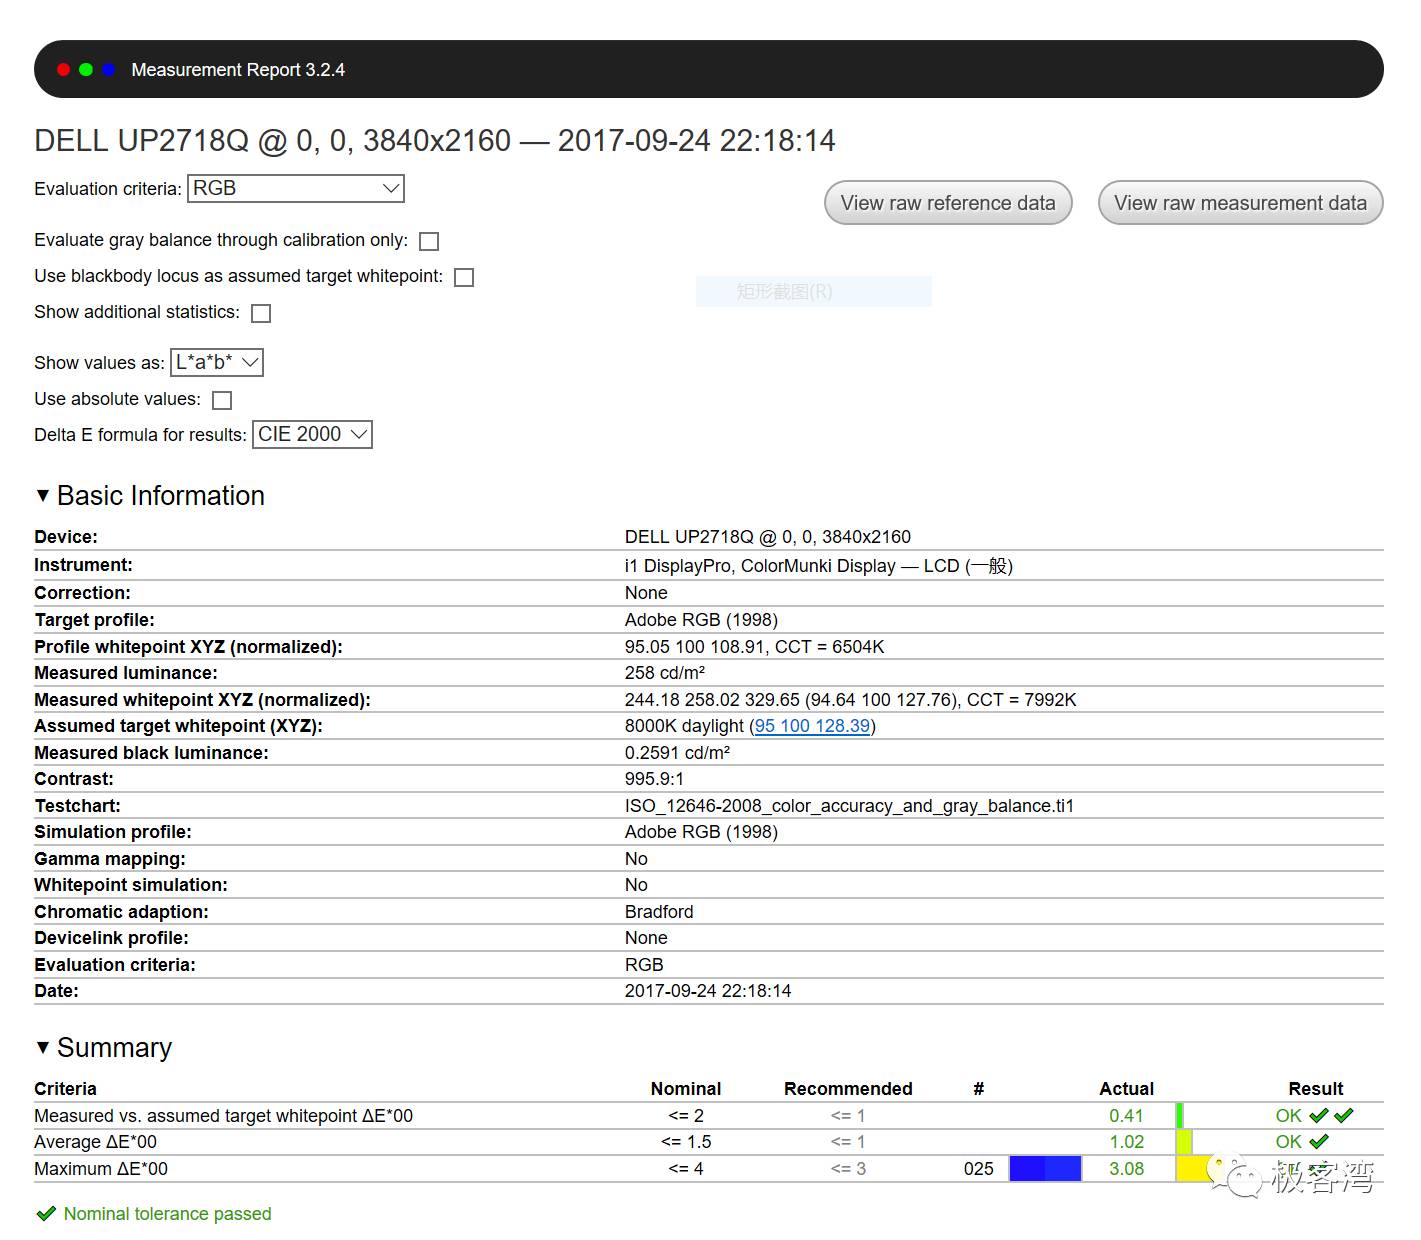This screenshot has width=1421, height=1240.
Task: Click the yellow-green bar next to 1.02
Action: coord(1184,1141)
